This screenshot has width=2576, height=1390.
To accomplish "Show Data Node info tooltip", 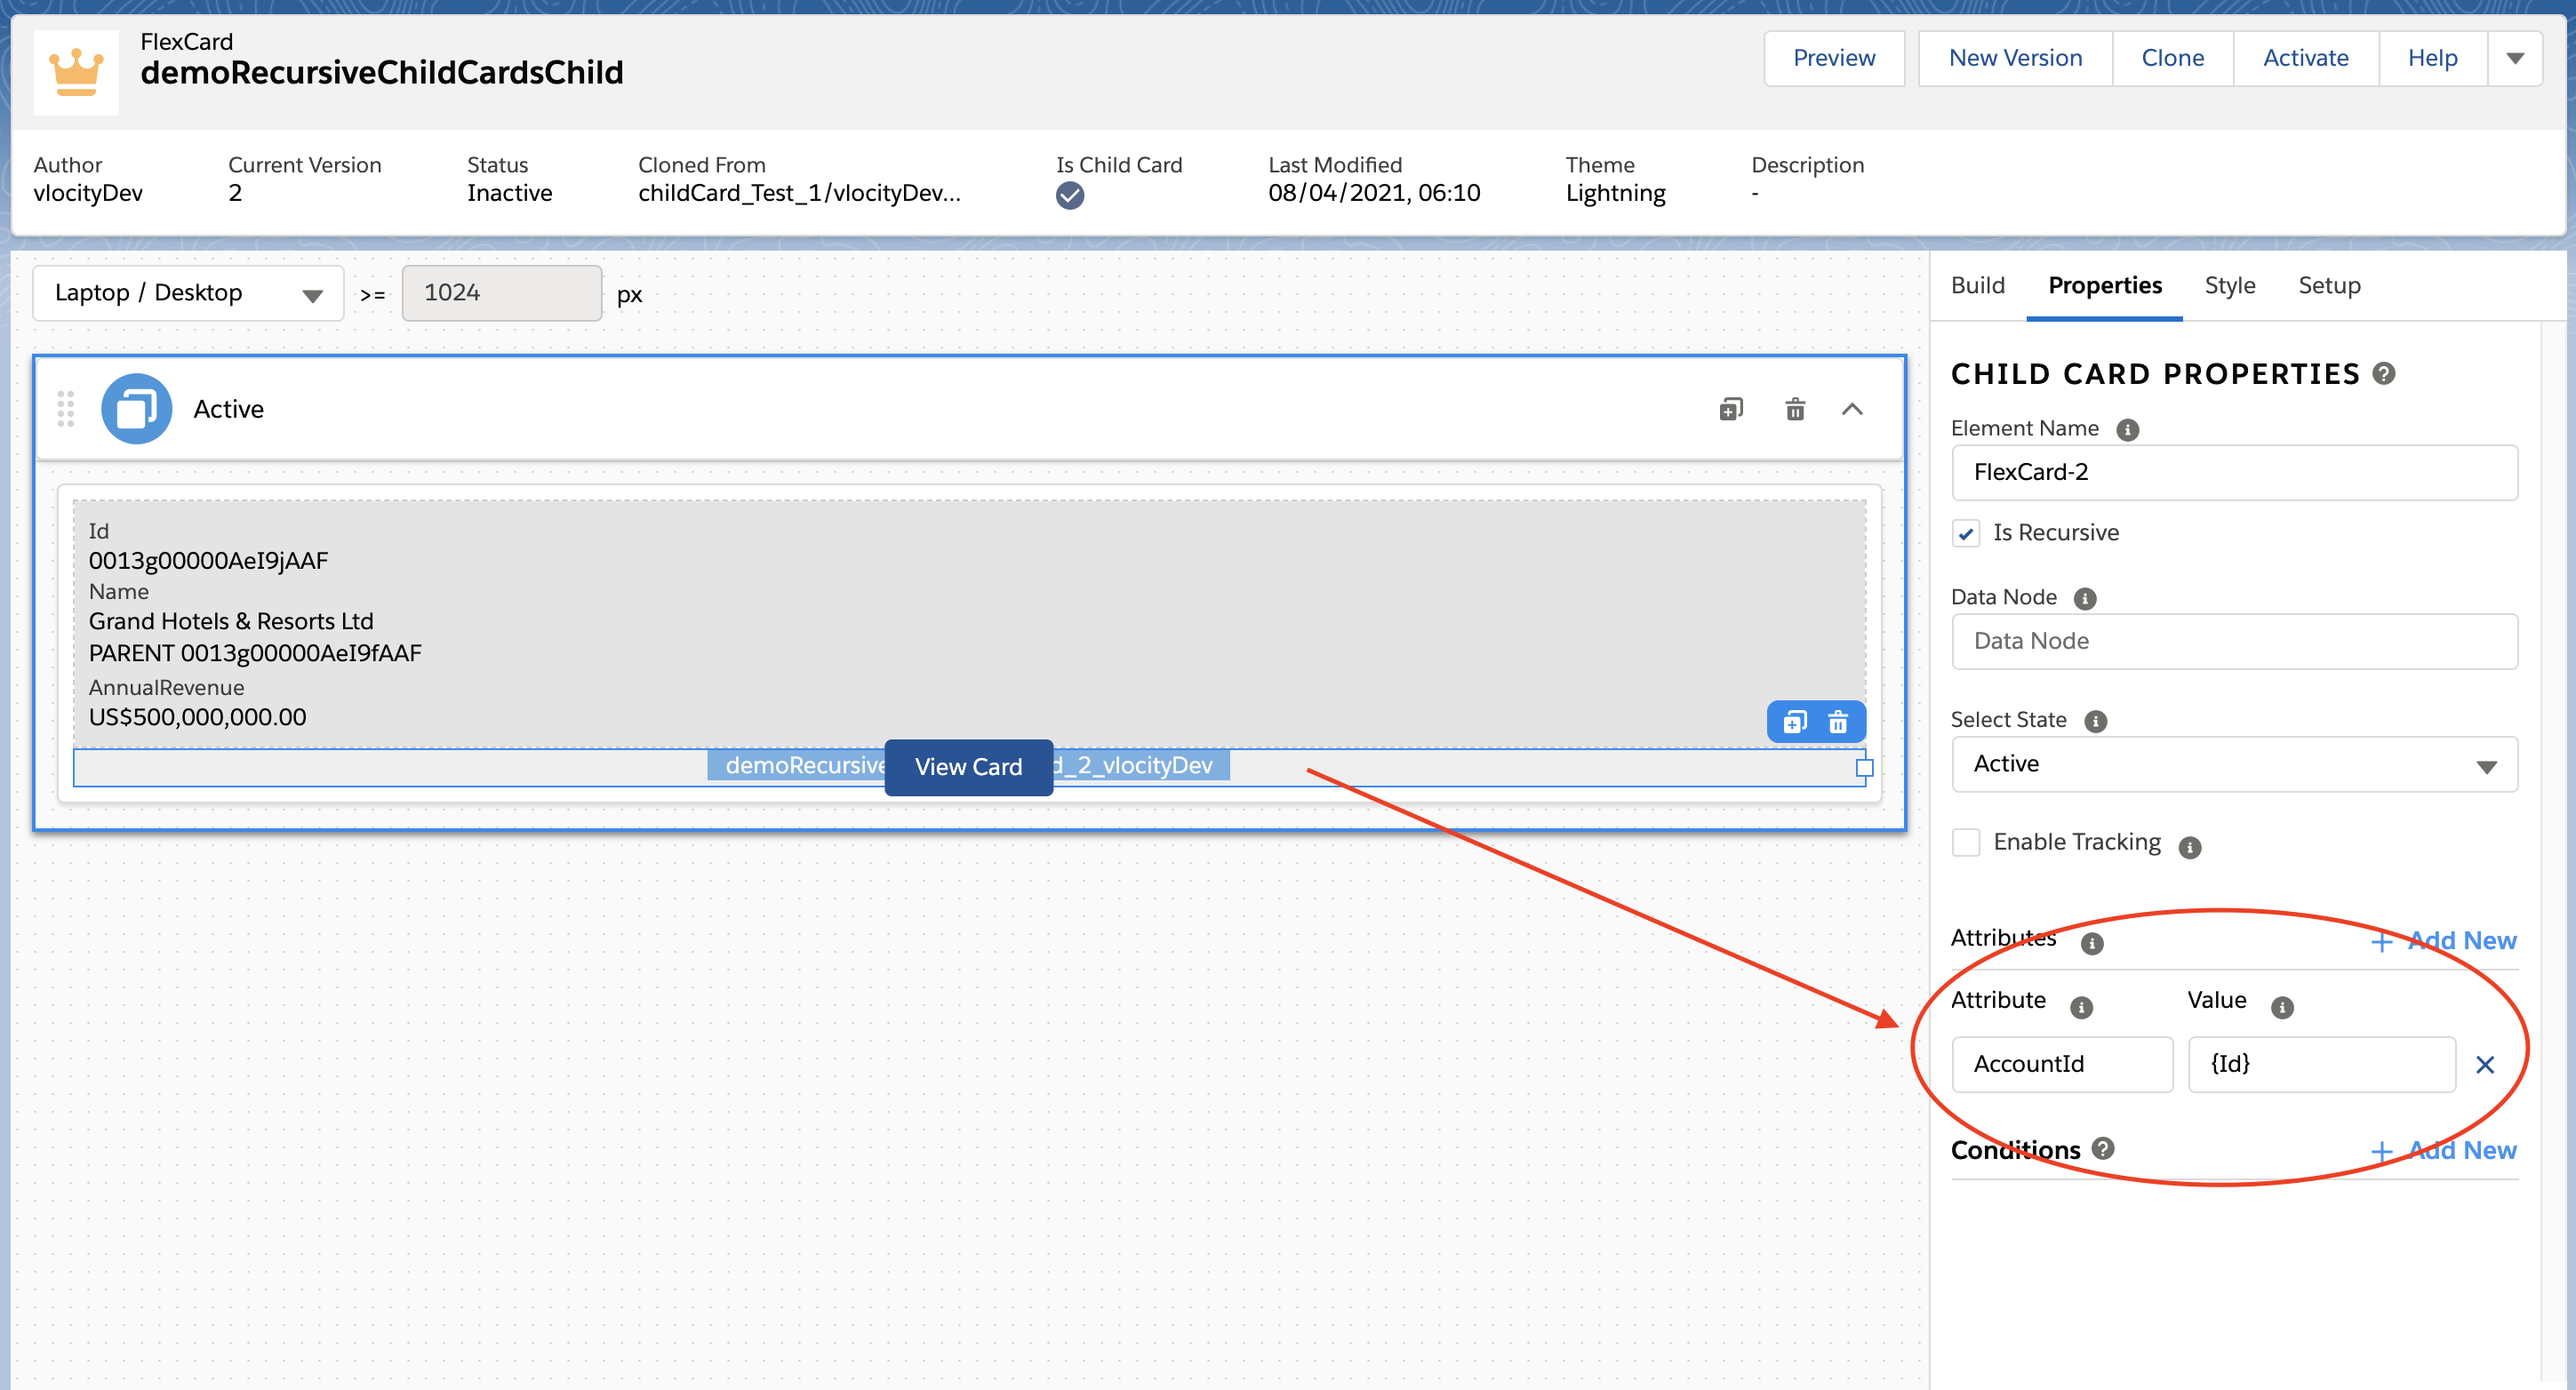I will (x=2085, y=599).
